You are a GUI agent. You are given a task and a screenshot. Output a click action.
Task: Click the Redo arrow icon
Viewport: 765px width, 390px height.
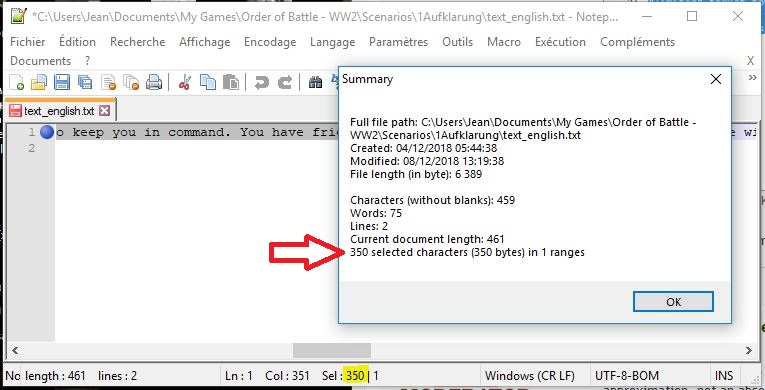point(284,82)
